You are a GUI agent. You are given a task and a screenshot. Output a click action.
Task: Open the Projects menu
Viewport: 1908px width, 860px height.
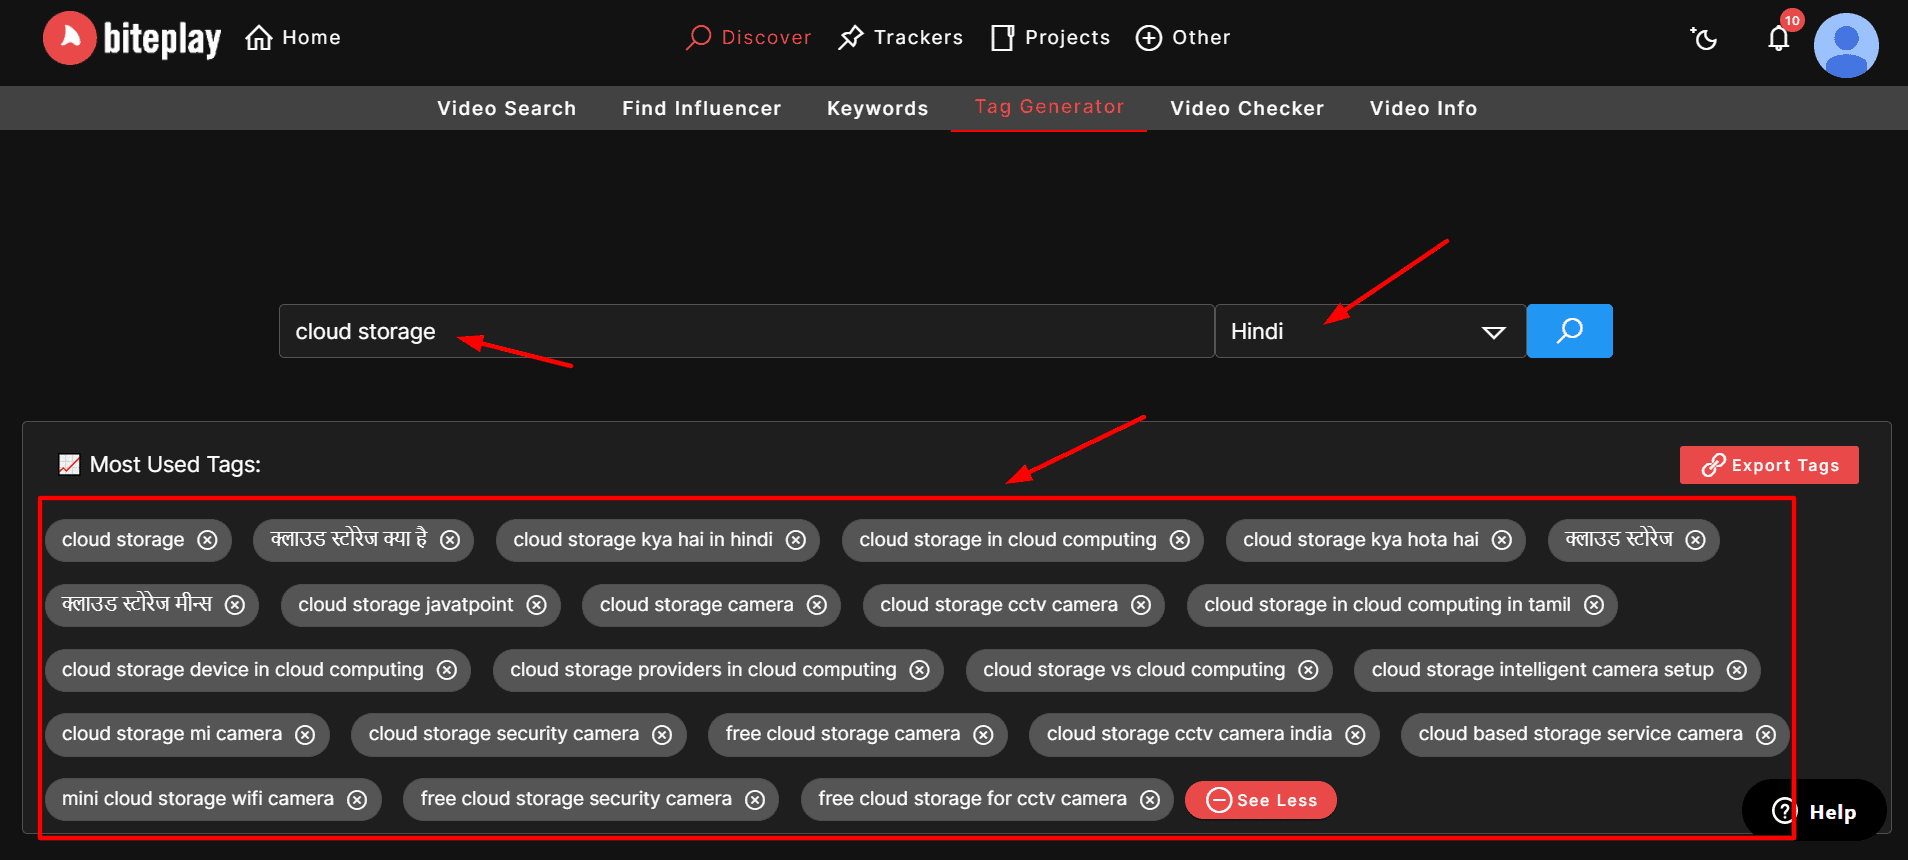point(1050,38)
